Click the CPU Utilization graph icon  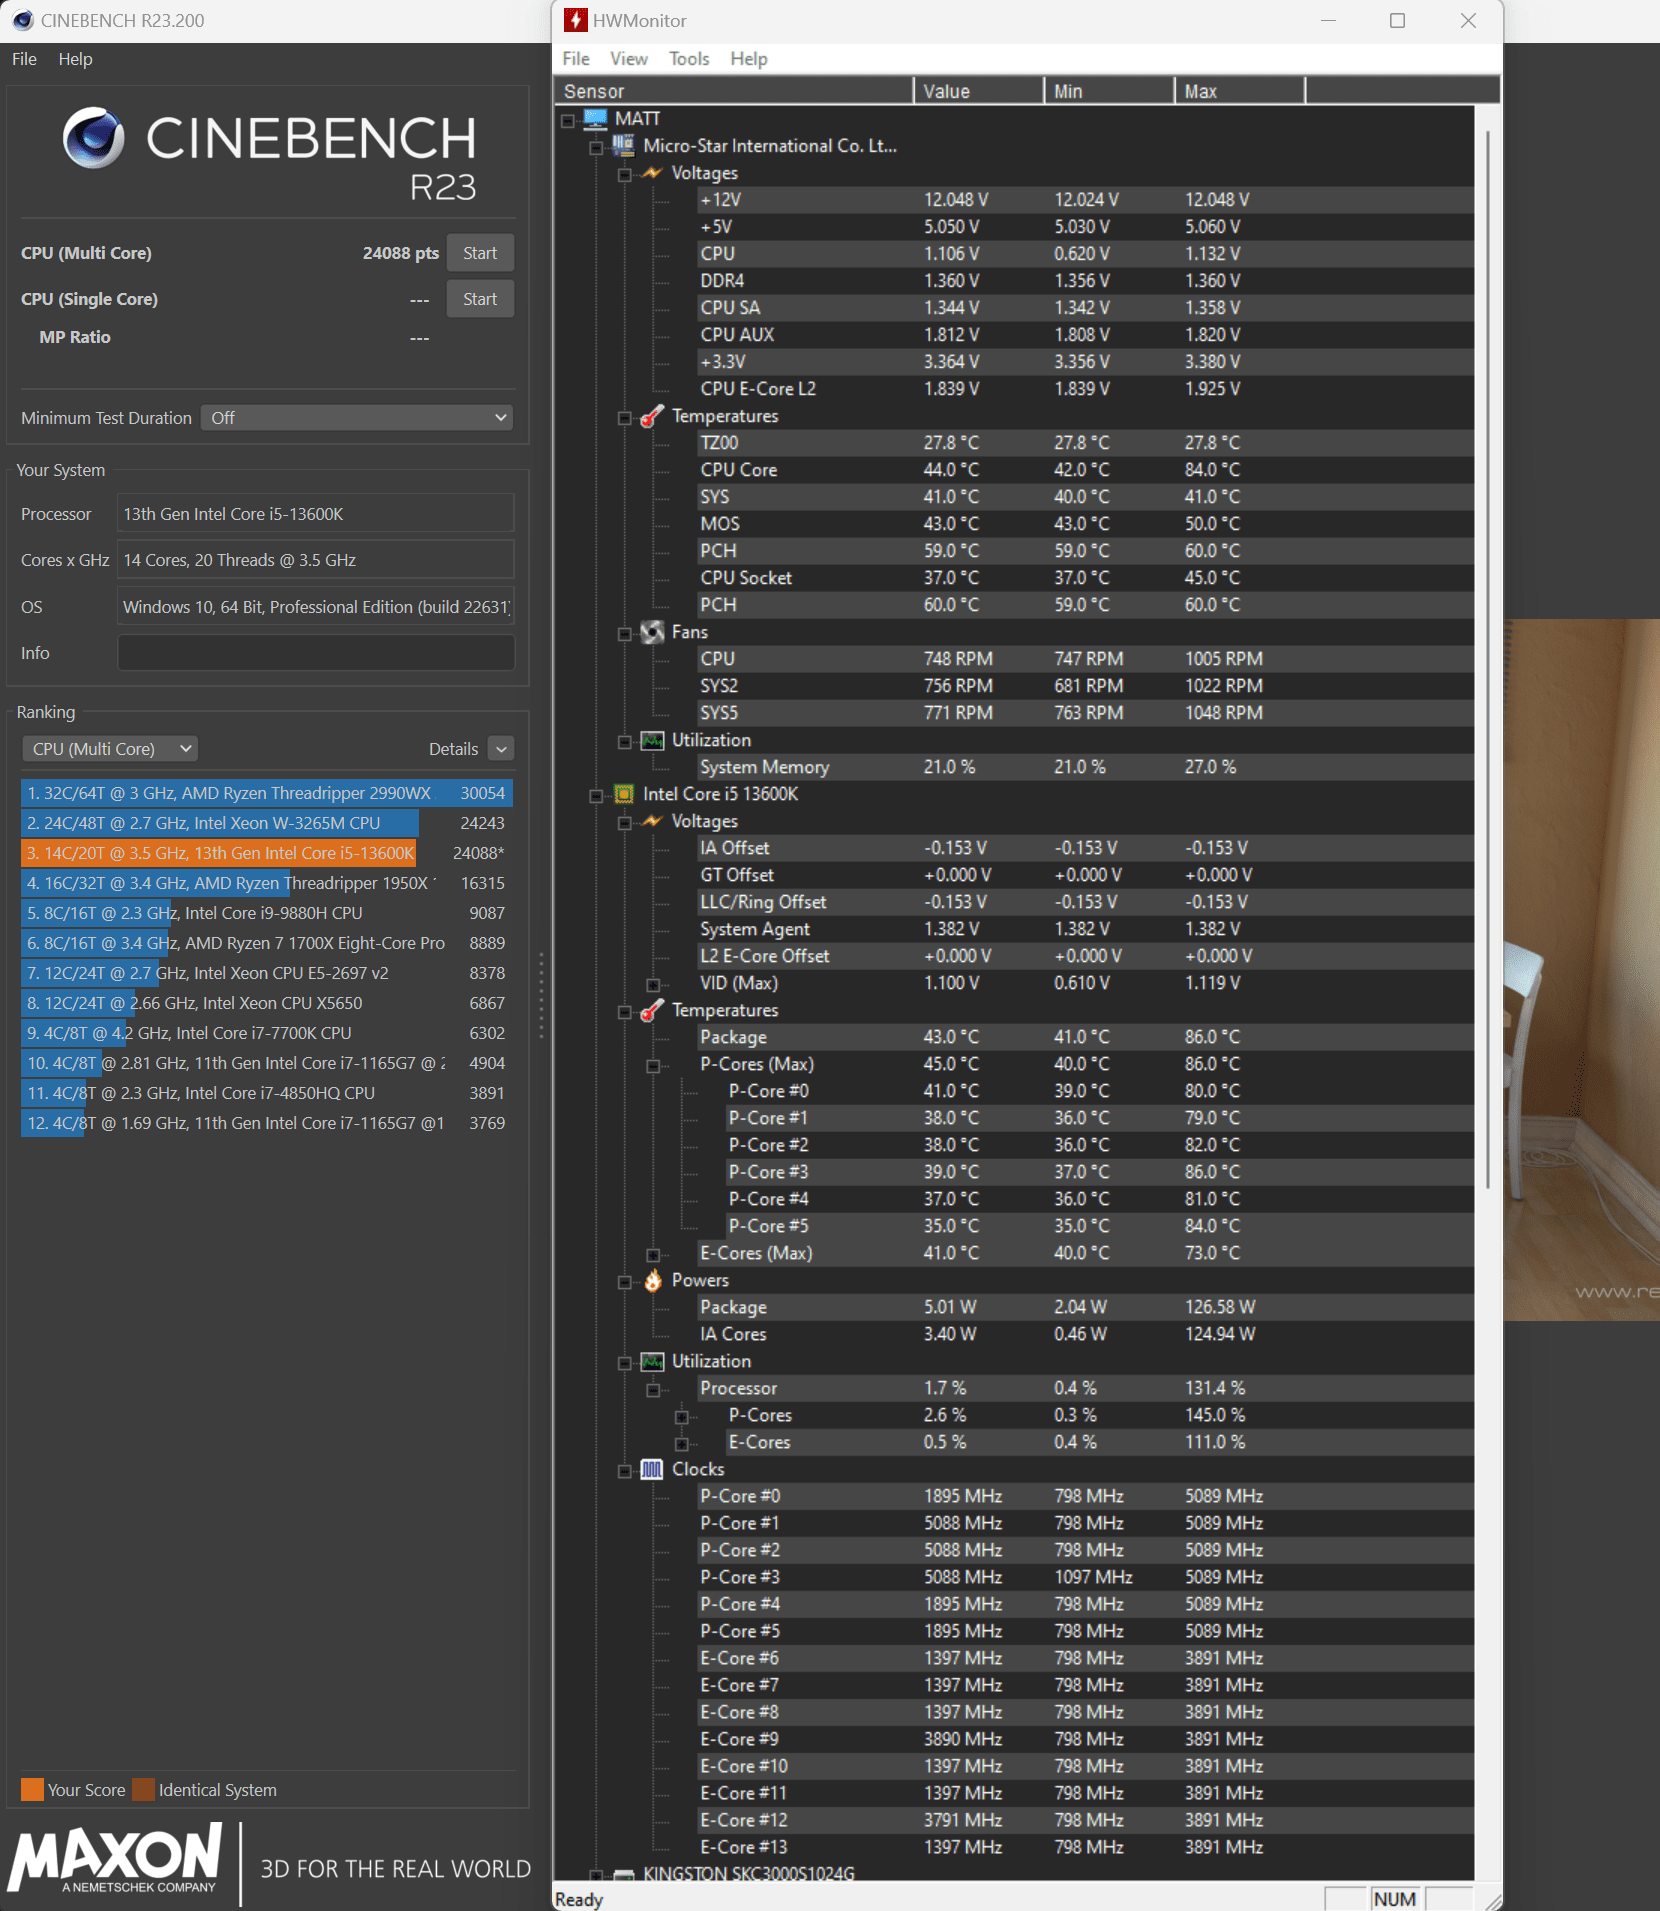pyautogui.click(x=652, y=1361)
